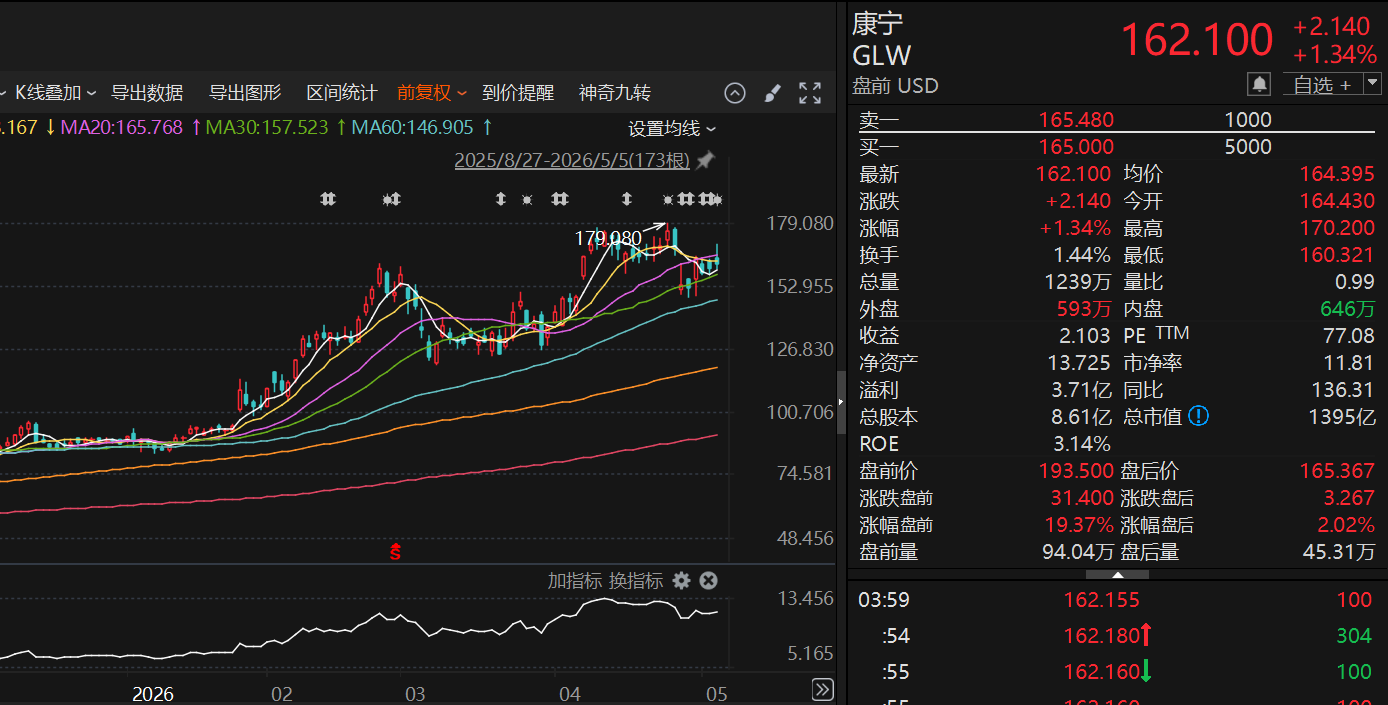Click the 2026 date axis label
Viewport: 1388px width, 705px height.
click(153, 694)
